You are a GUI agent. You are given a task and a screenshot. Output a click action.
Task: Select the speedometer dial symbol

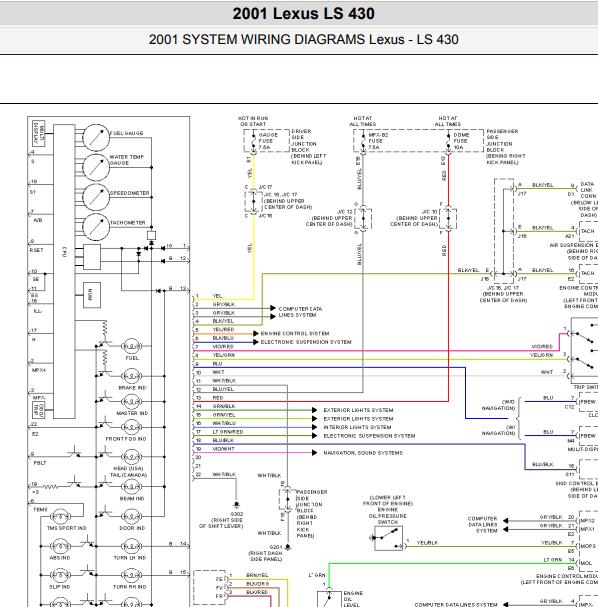[x=96, y=197]
